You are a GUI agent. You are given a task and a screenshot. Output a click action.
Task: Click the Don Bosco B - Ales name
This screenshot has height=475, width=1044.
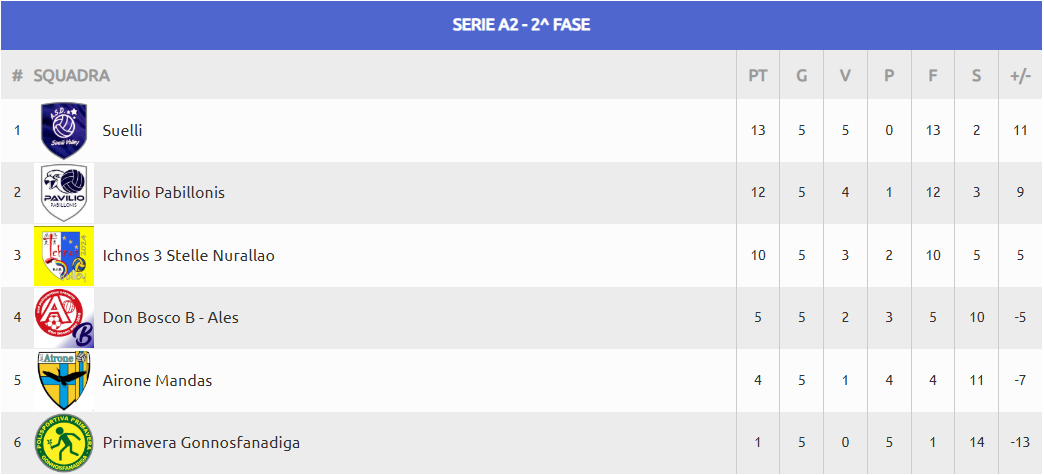point(170,318)
